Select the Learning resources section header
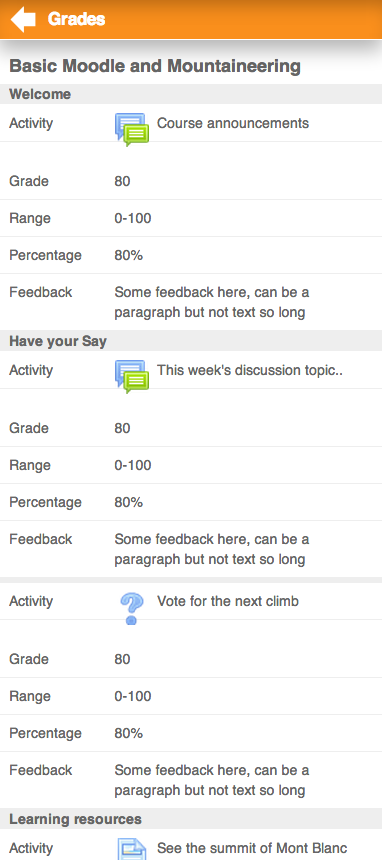Viewport: 382px width, 860px height. (x=191, y=819)
